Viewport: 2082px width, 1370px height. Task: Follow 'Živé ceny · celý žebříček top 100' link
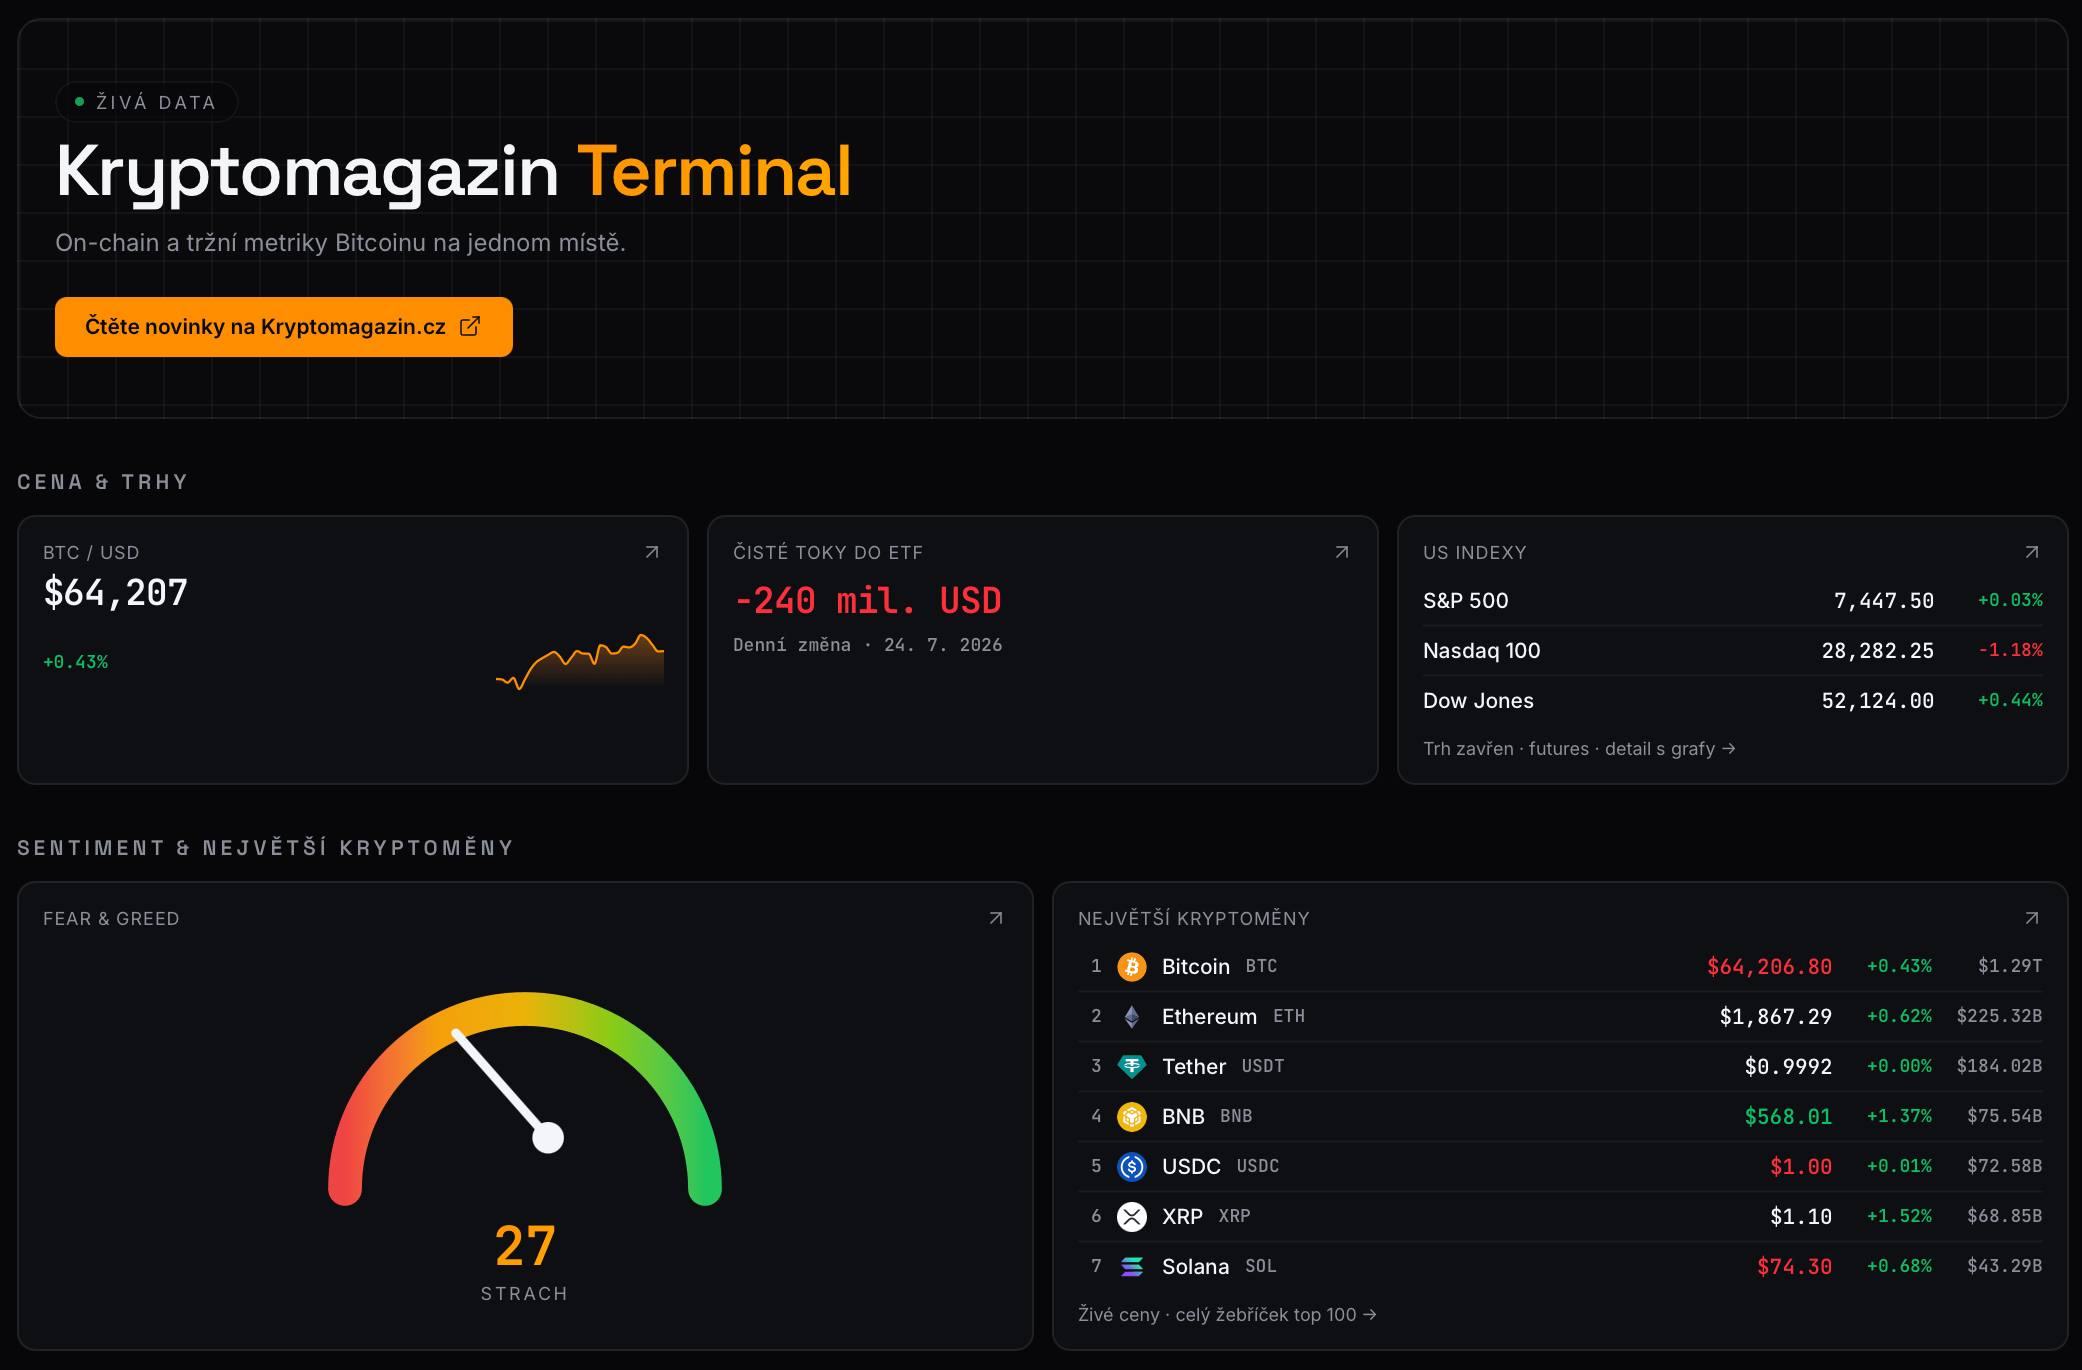tap(1227, 1315)
